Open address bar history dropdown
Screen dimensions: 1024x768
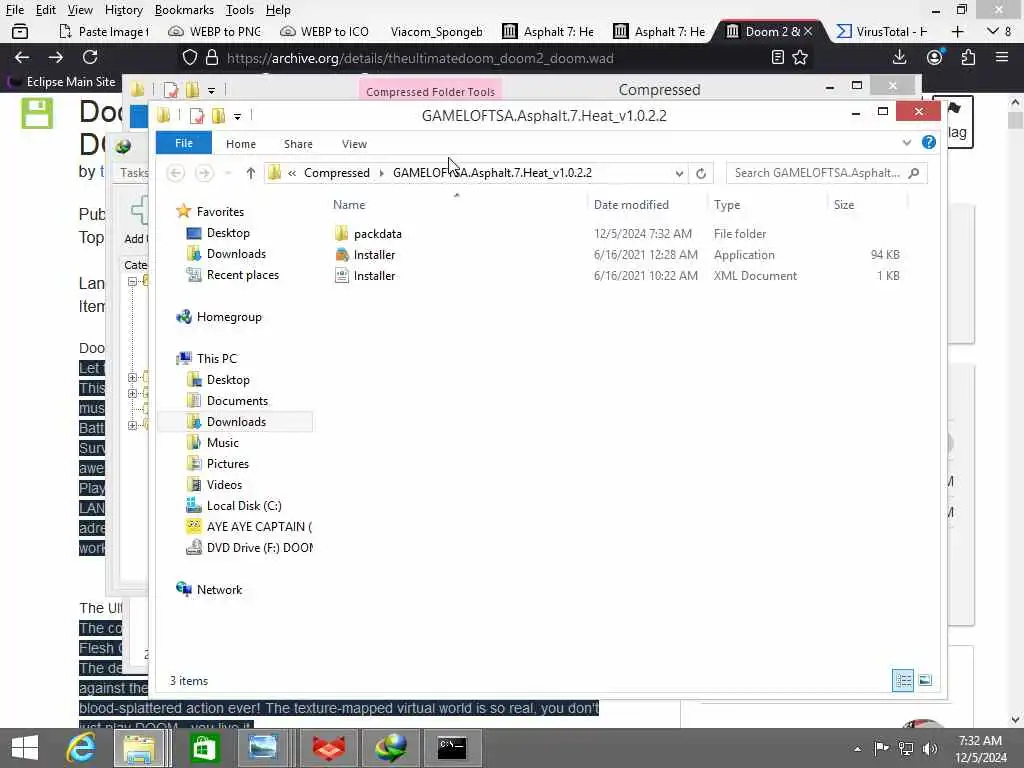tap(679, 173)
